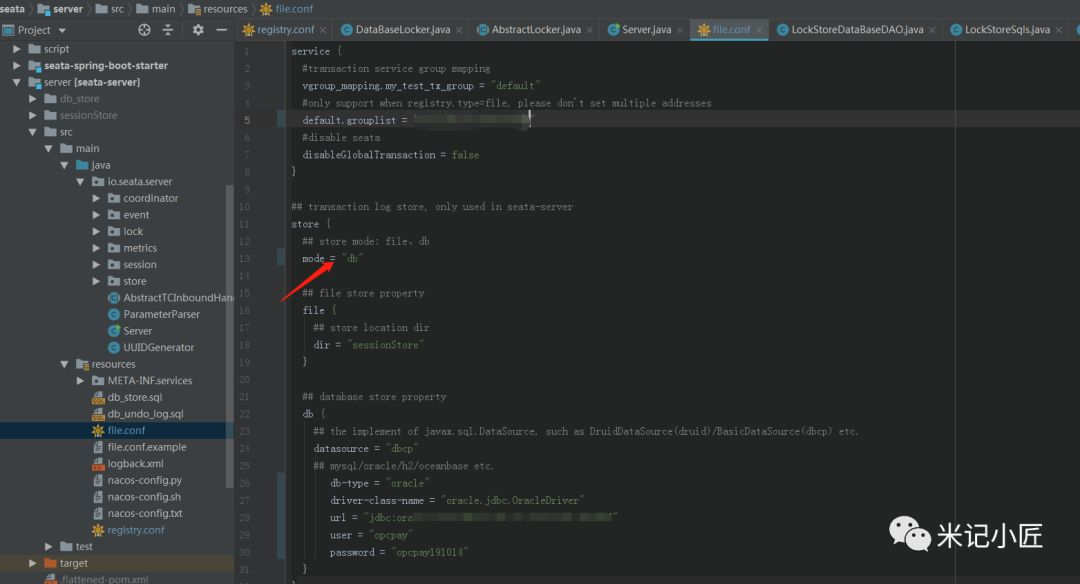This screenshot has height=584, width=1080.
Task: Collapse the resources folder arrow in tree
Action: [64, 364]
